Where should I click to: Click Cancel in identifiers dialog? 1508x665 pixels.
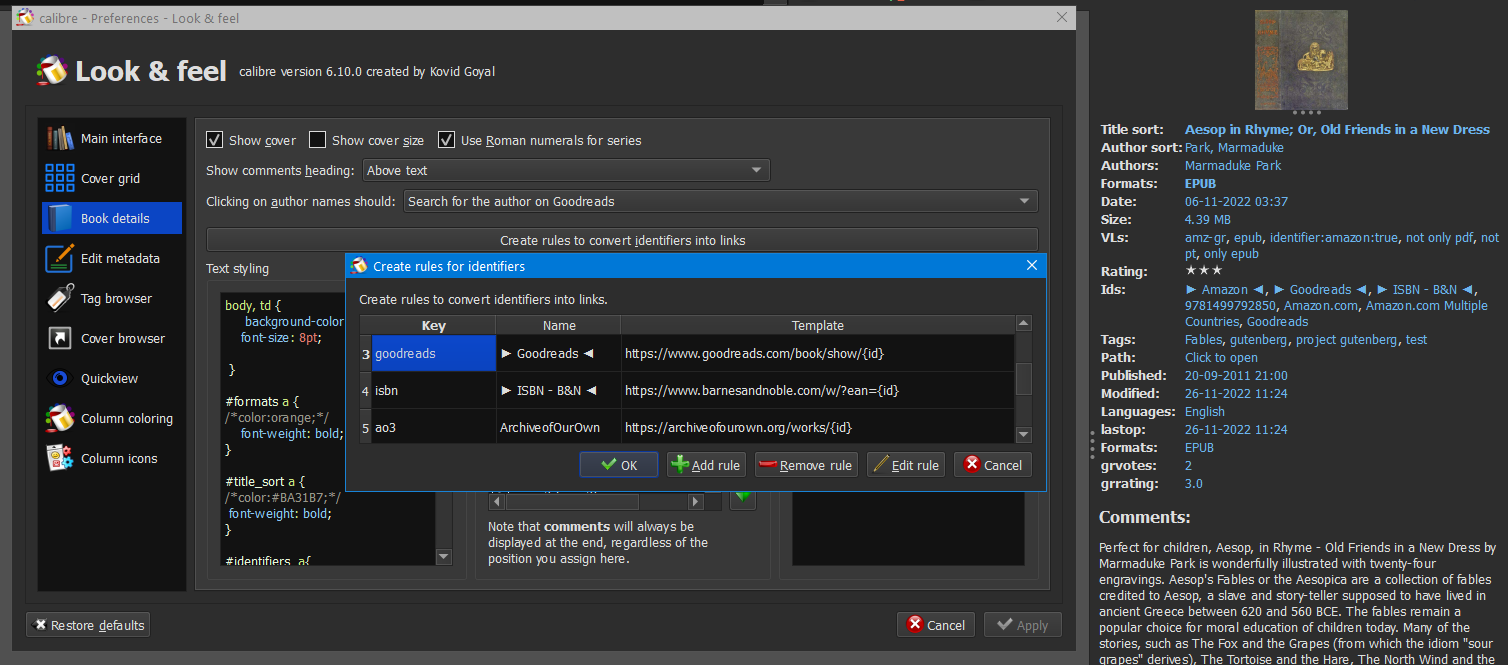(x=992, y=465)
